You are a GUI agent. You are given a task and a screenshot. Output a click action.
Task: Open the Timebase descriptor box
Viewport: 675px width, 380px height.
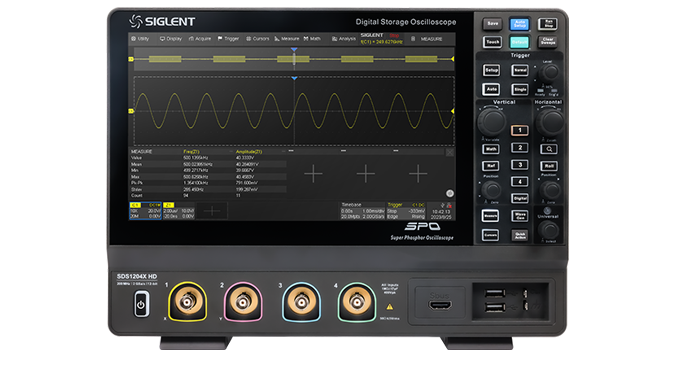click(362, 211)
